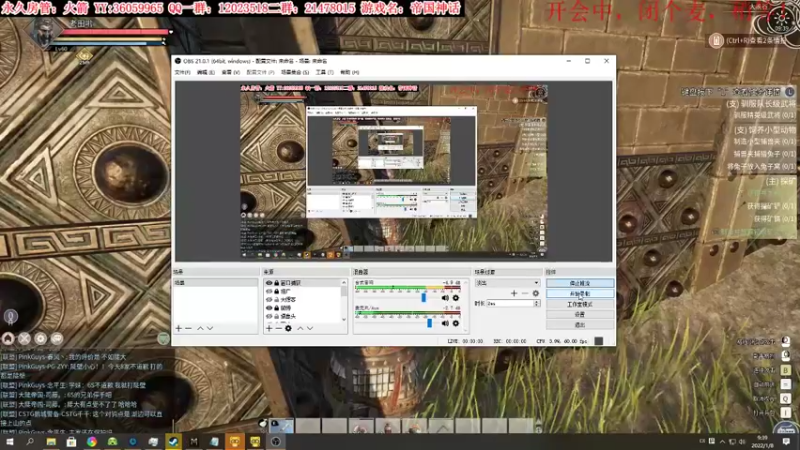Remove transition with the minus icon
Viewport: 800px width, 450px height.
pyautogui.click(x=524, y=293)
